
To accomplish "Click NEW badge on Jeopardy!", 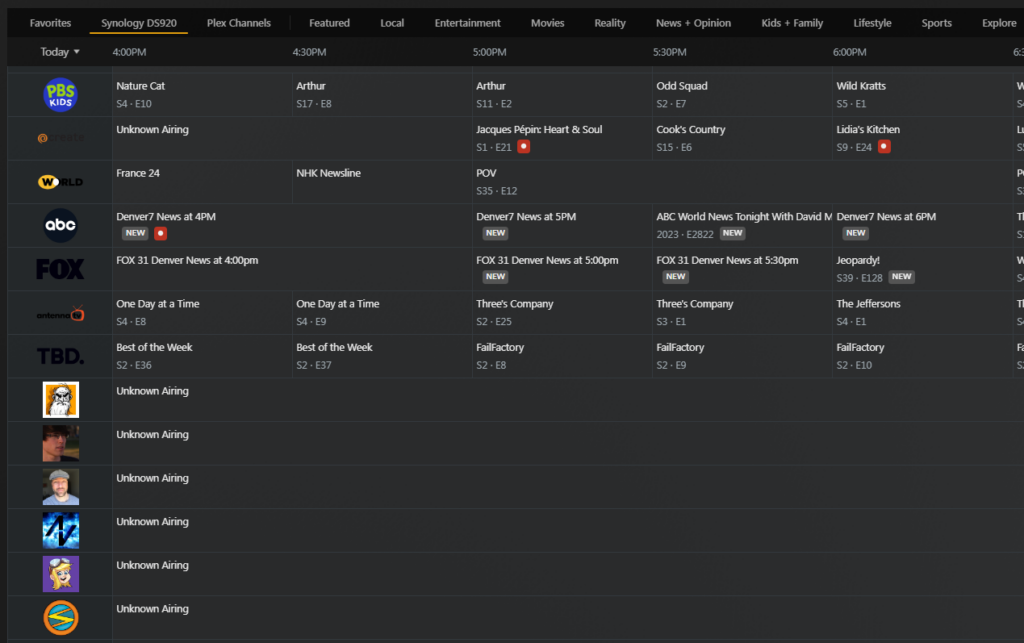I will pos(902,277).
